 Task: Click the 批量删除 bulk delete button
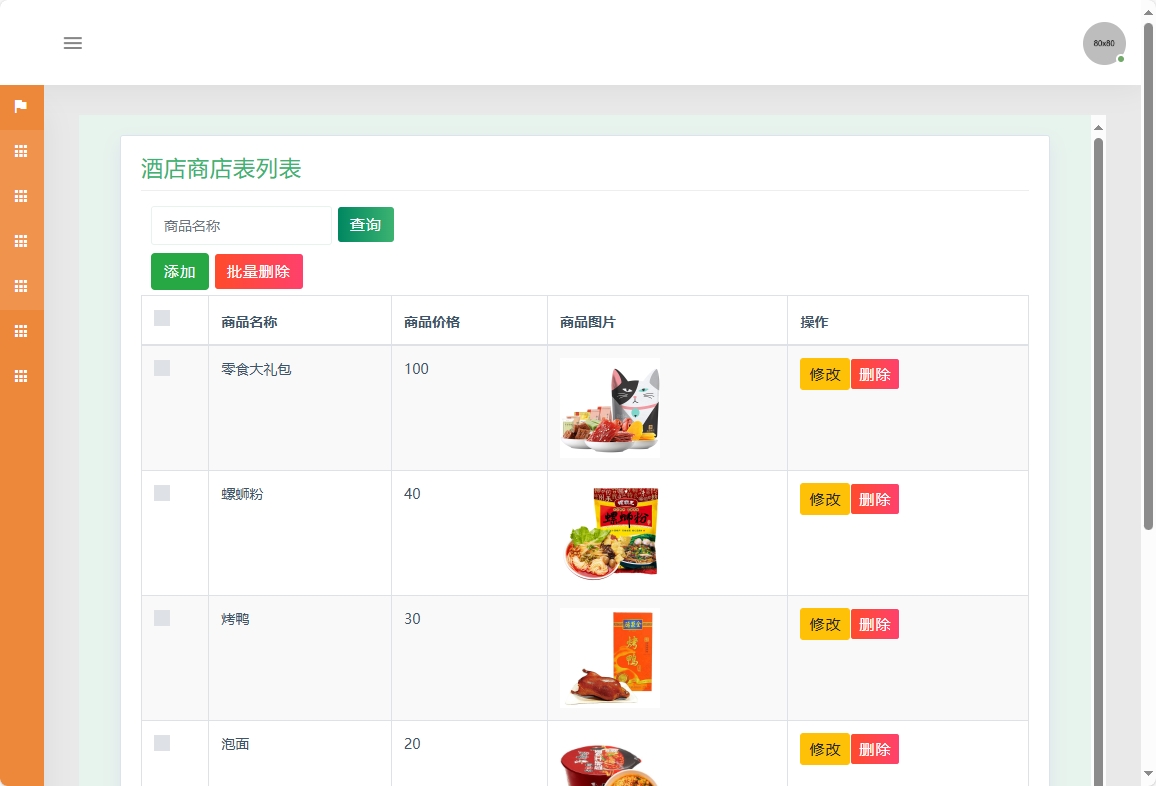(x=258, y=271)
